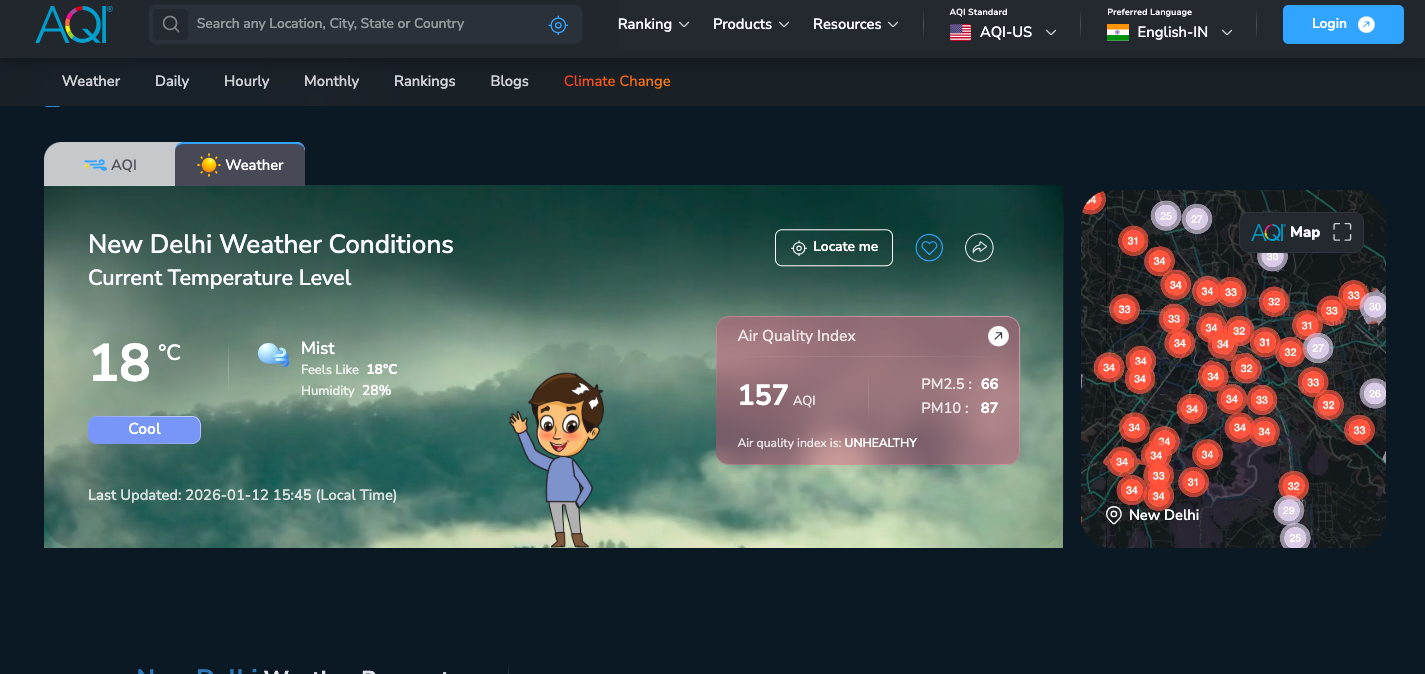This screenshot has height=674, width=1425.
Task: Expand the Resources dropdown menu
Action: [x=855, y=24]
